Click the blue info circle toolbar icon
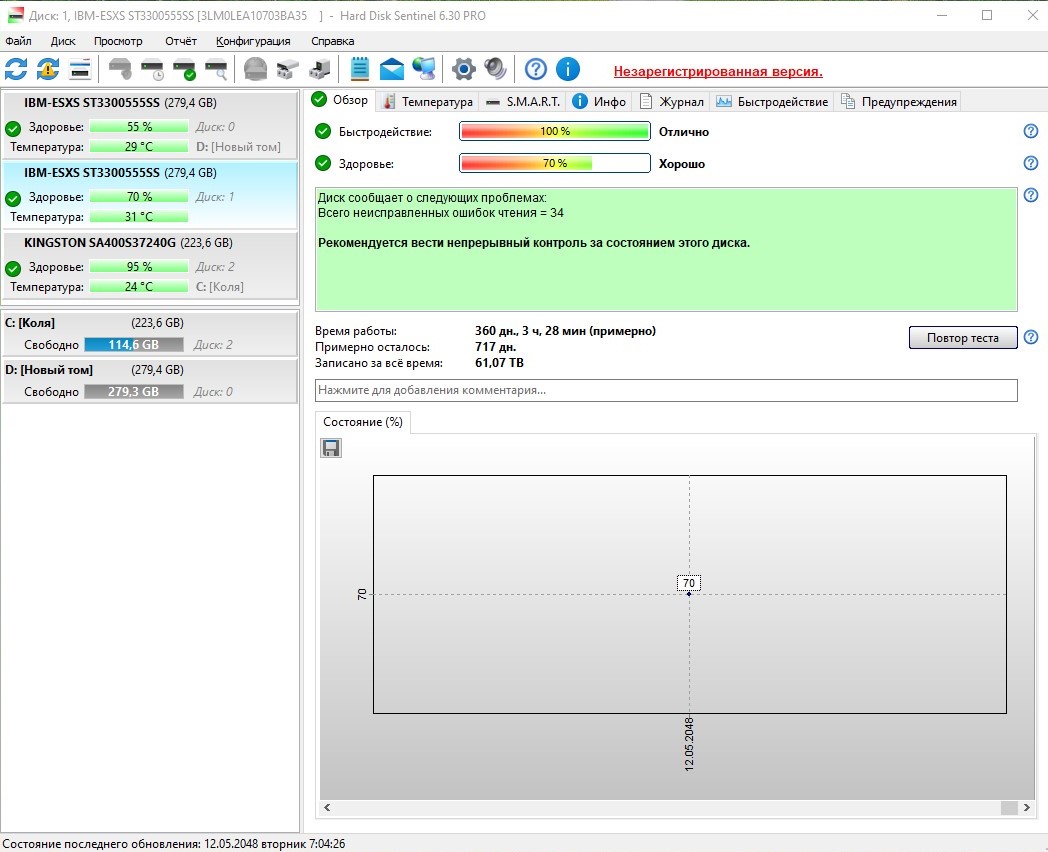This screenshot has width=1048, height=852. coord(568,69)
